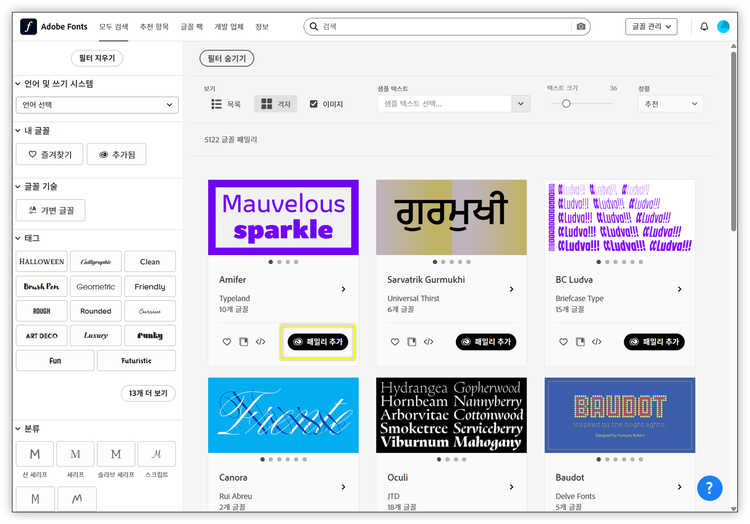Click the page vertical scrollbar
Screen dimensions: 750x524
point(733,142)
